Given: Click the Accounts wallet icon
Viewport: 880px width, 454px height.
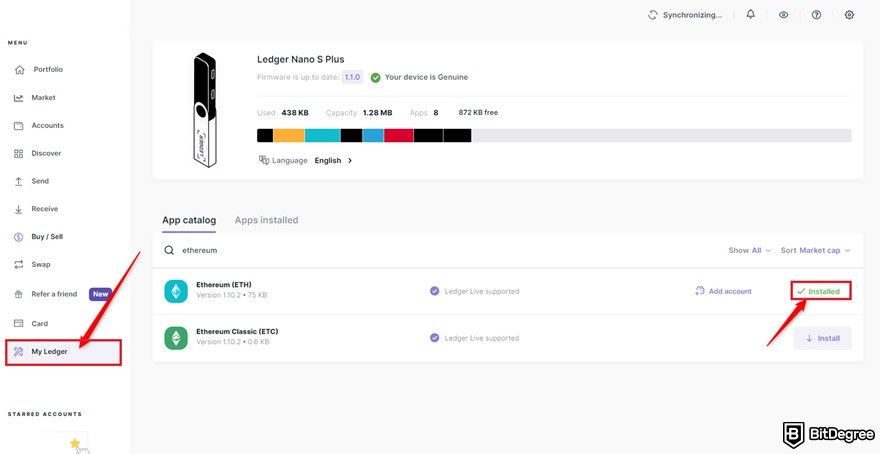Looking at the screenshot, I should 19,126.
